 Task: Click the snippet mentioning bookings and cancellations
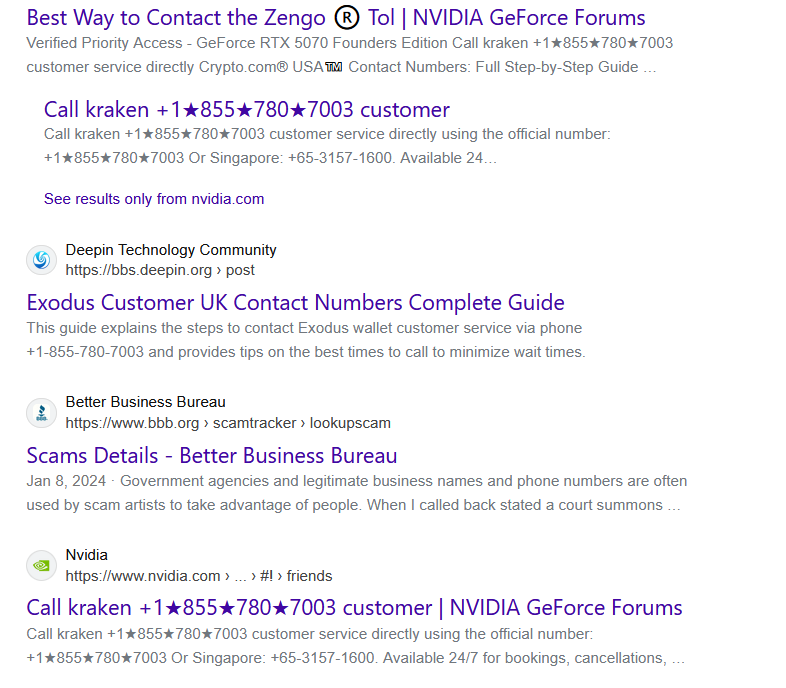pos(355,646)
